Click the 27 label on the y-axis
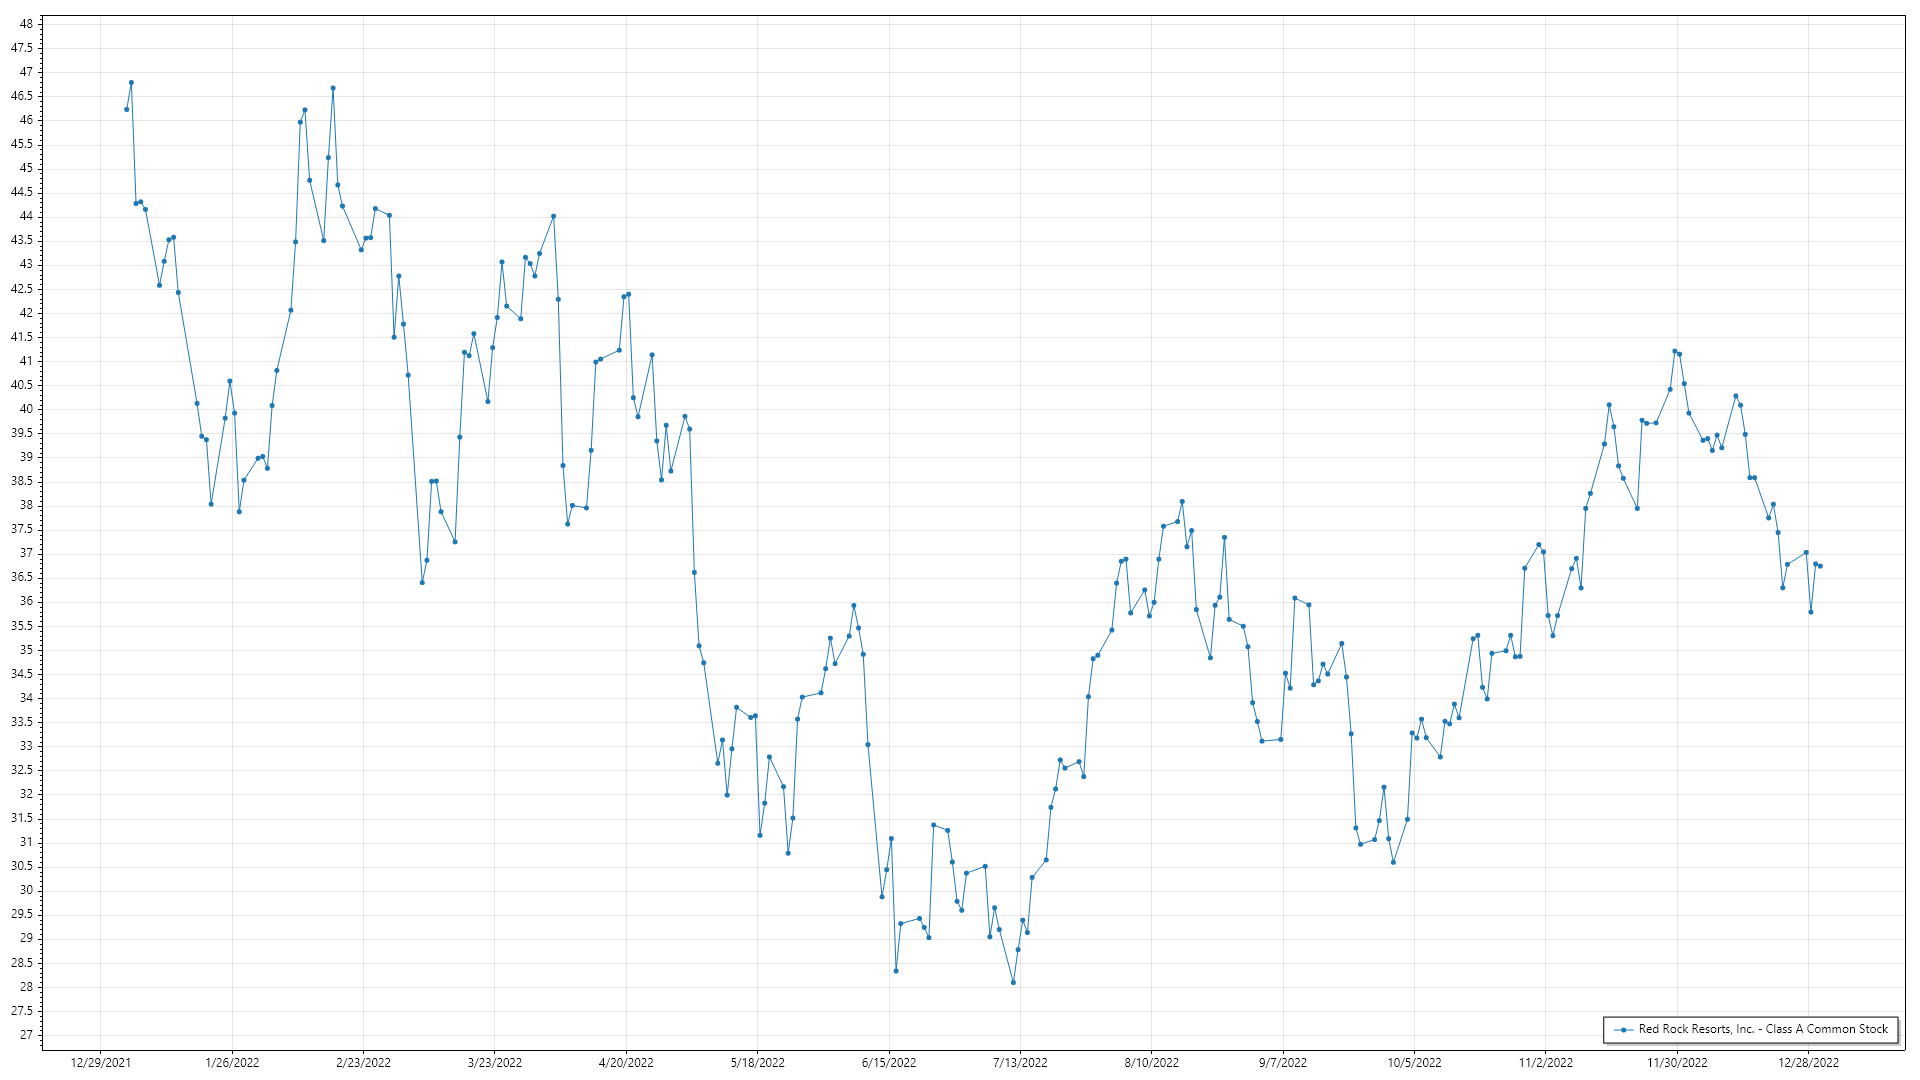Image resolution: width=1920 pixels, height=1080 pixels. (26, 1035)
